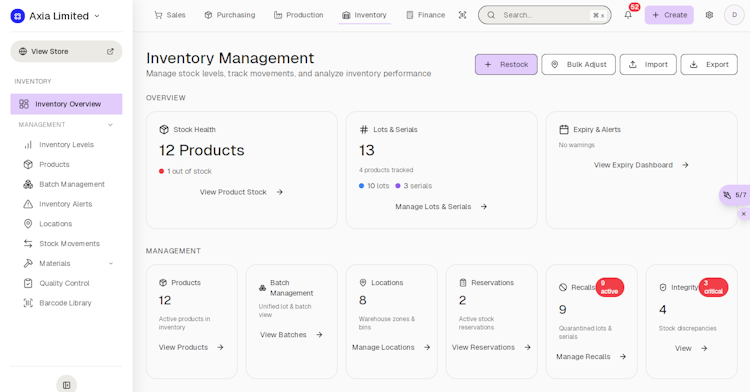The width and height of the screenshot is (750, 392).
Task: Click the Create button
Action: (669, 15)
